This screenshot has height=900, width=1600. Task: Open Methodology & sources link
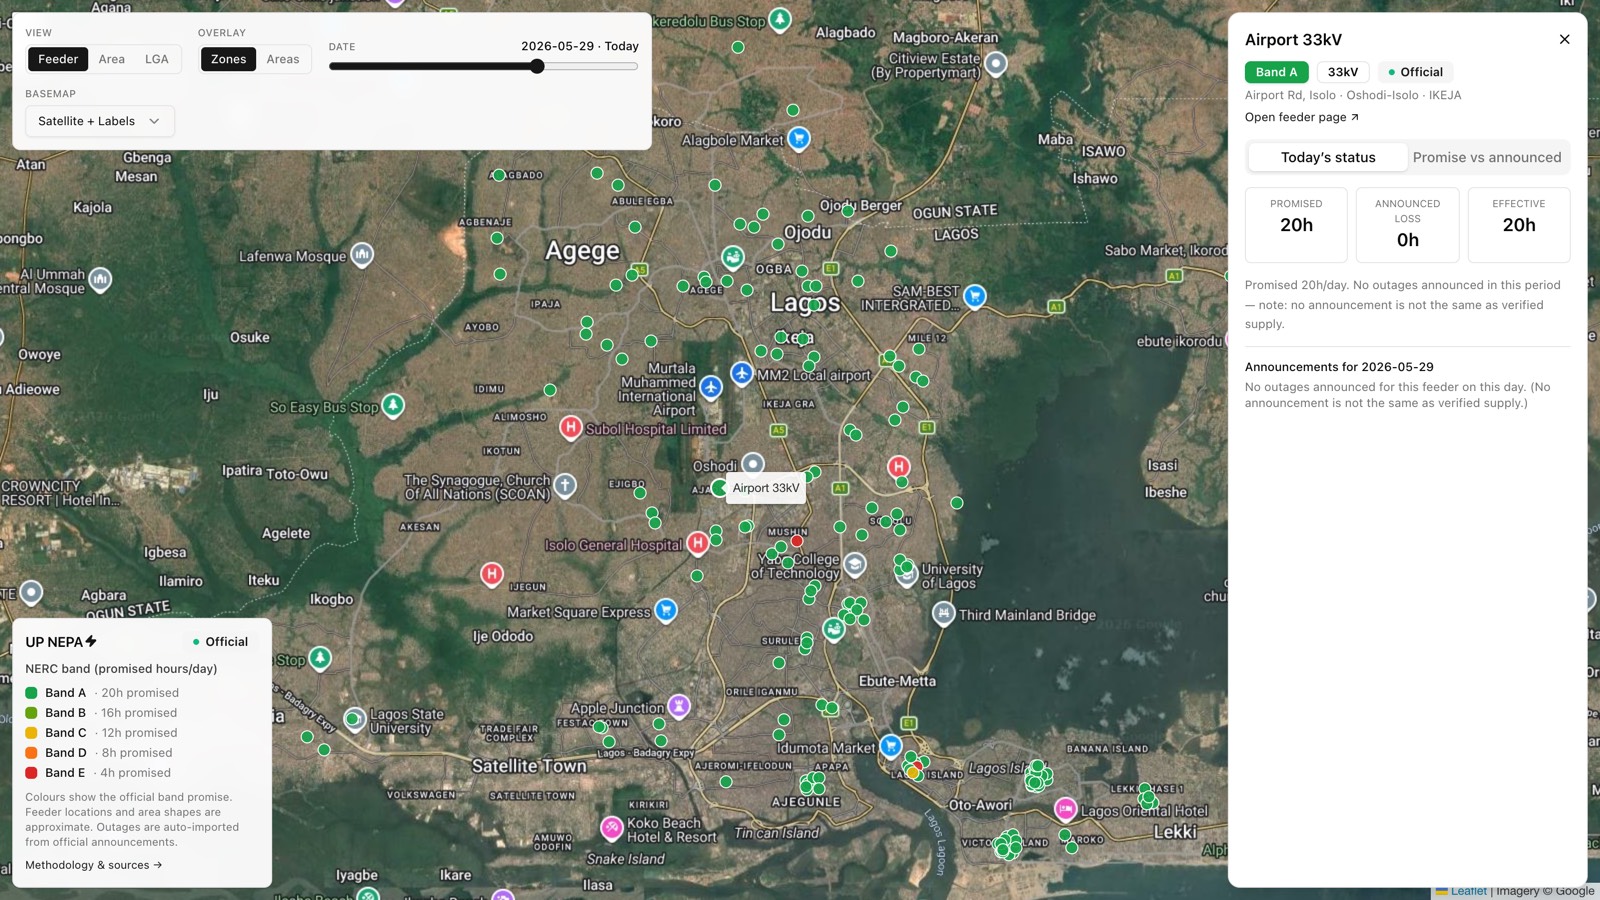click(94, 865)
